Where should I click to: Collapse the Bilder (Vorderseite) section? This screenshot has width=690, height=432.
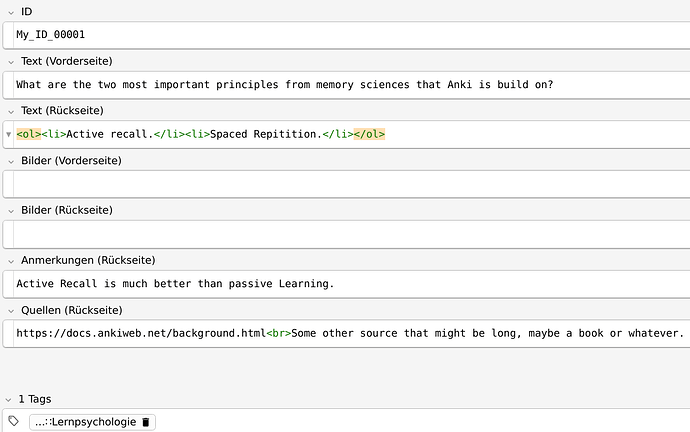tap(11, 161)
